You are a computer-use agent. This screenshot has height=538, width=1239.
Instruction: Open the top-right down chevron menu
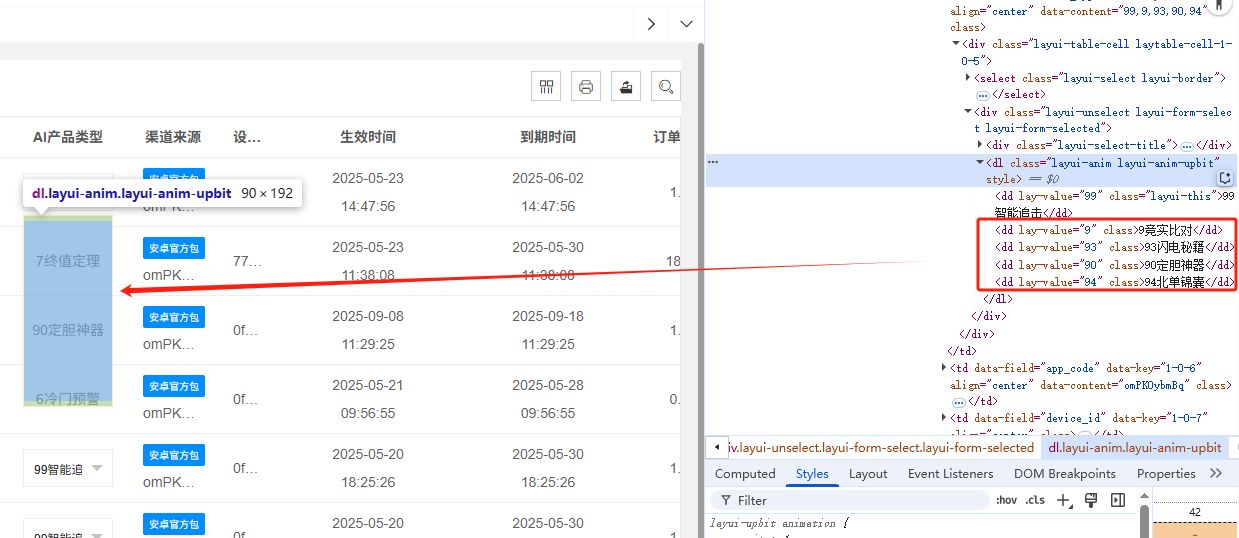pos(686,23)
